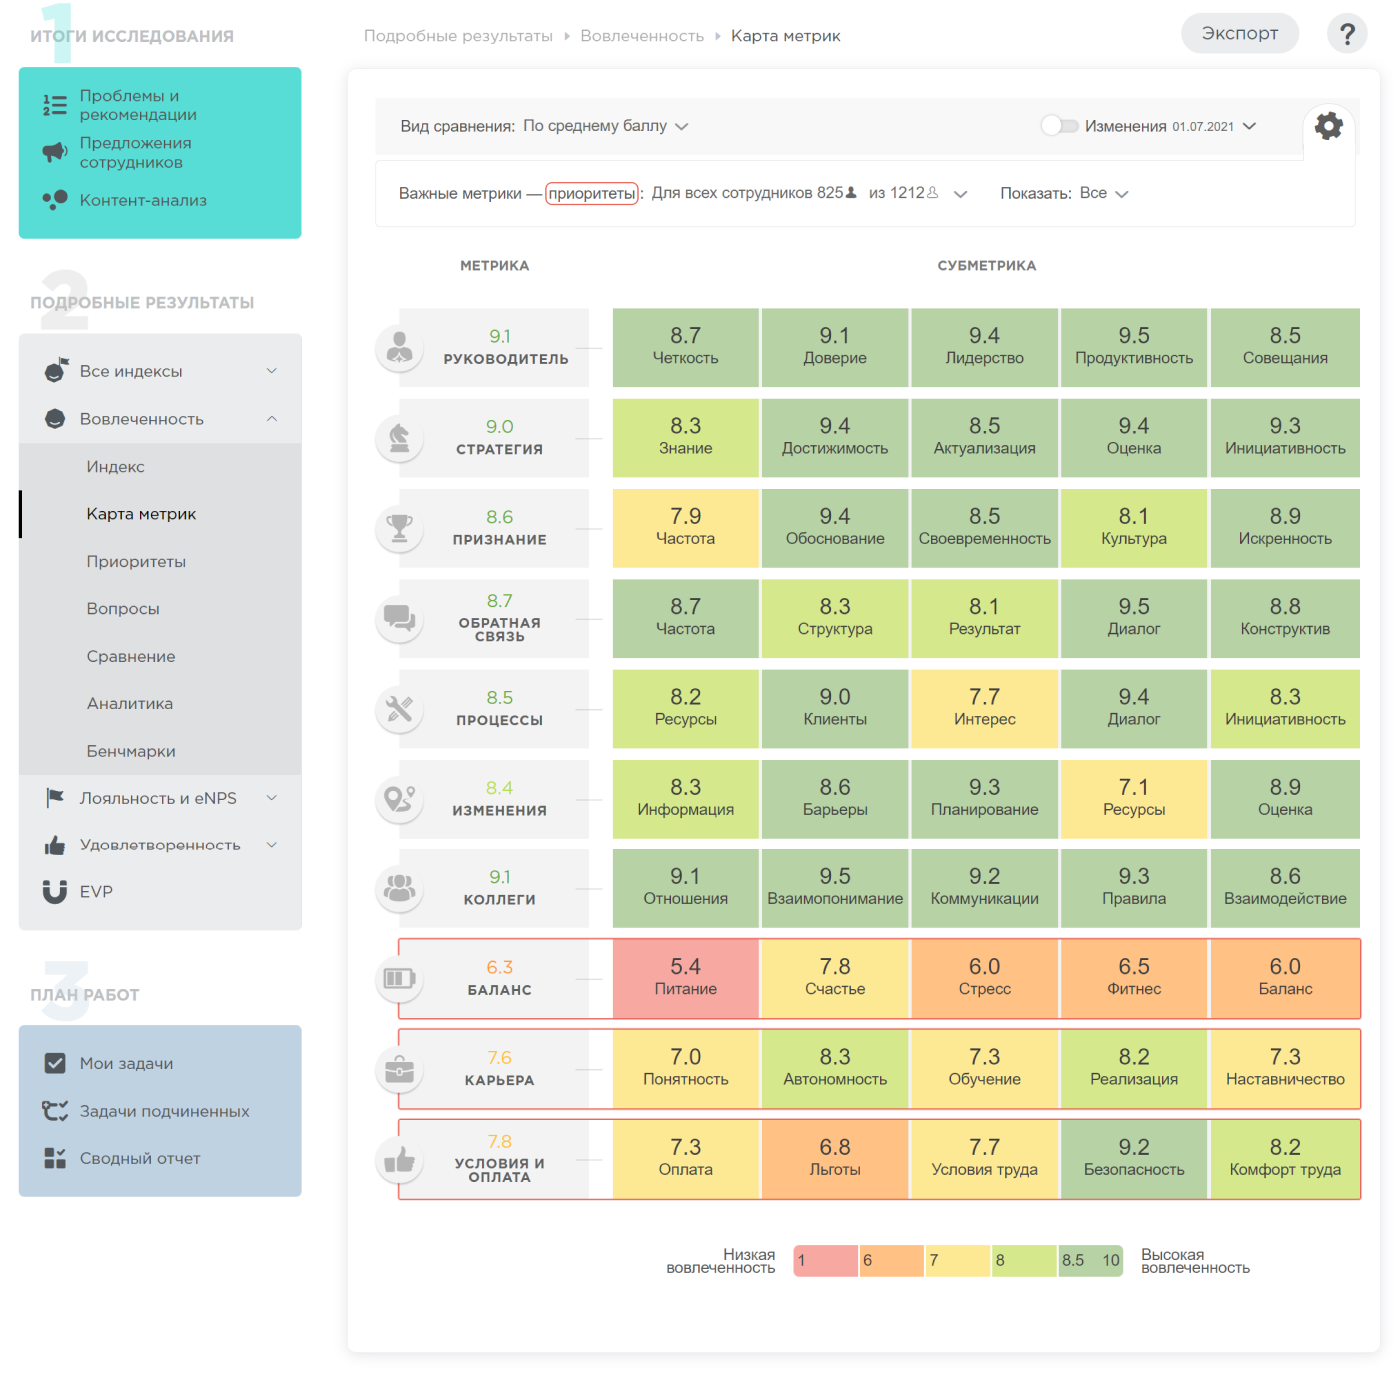The width and height of the screenshot is (1400, 1379).
Task: Click the Руководитель metric person icon
Action: pyautogui.click(x=400, y=348)
